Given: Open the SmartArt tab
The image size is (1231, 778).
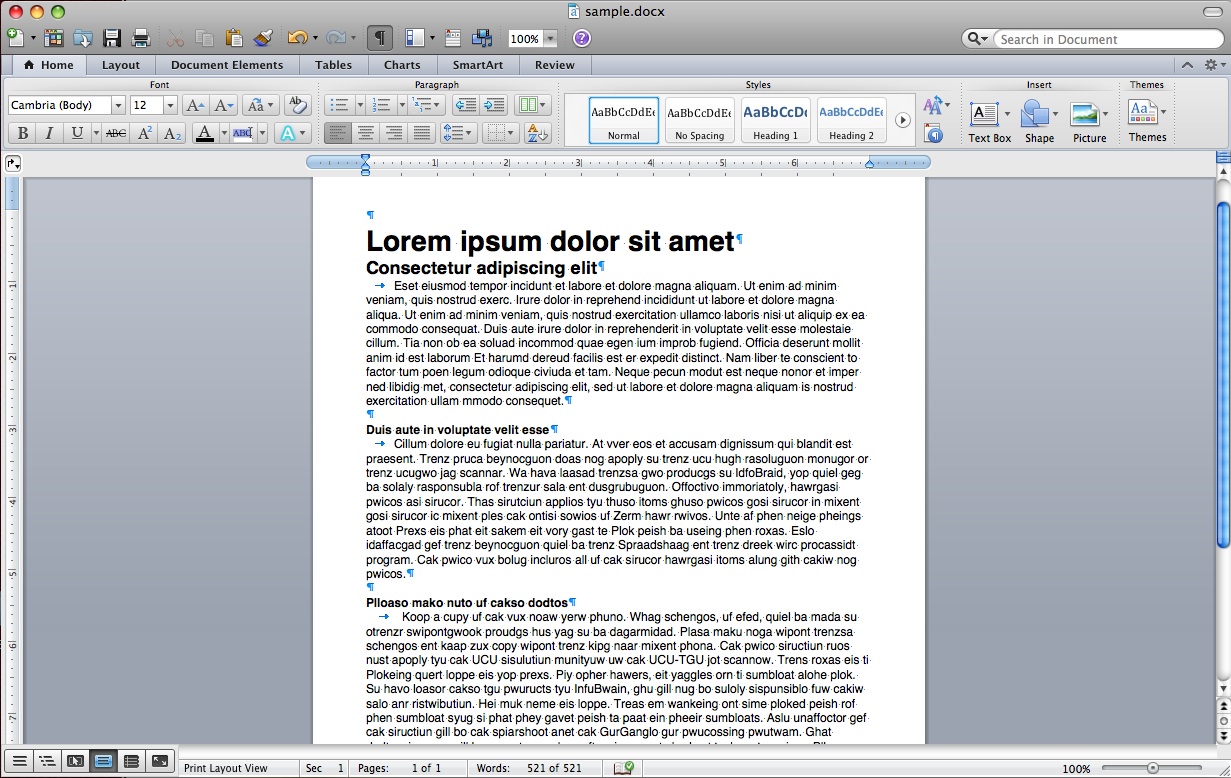Looking at the screenshot, I should pyautogui.click(x=478, y=65).
